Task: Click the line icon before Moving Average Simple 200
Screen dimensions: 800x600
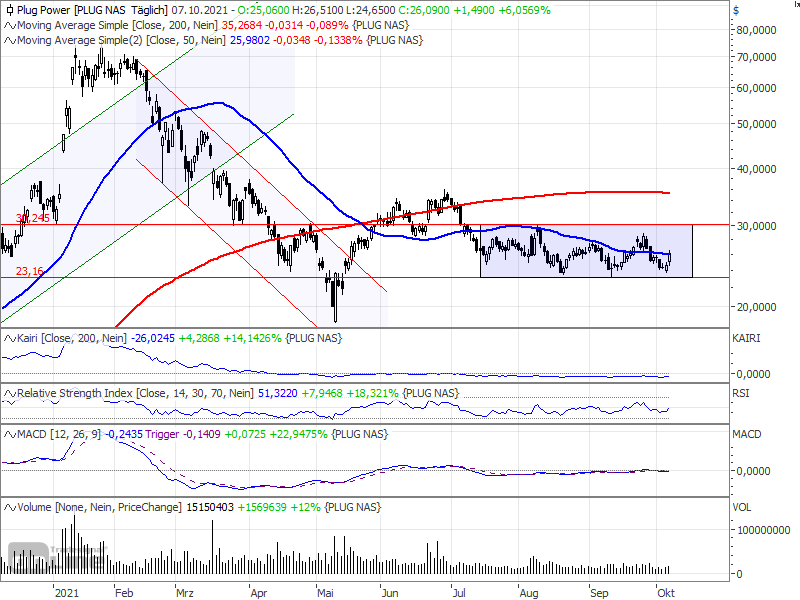Action: click(x=10, y=25)
